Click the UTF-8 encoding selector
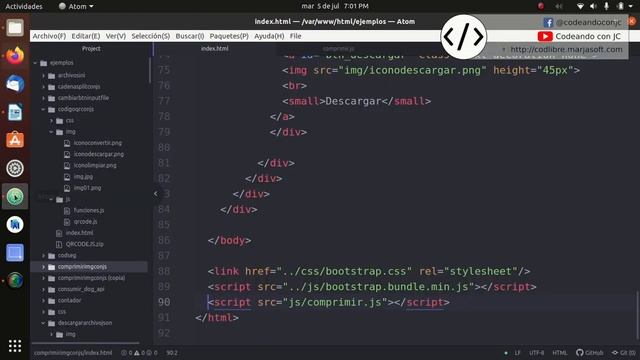The width and height of the screenshot is (640, 360). (x=536, y=353)
